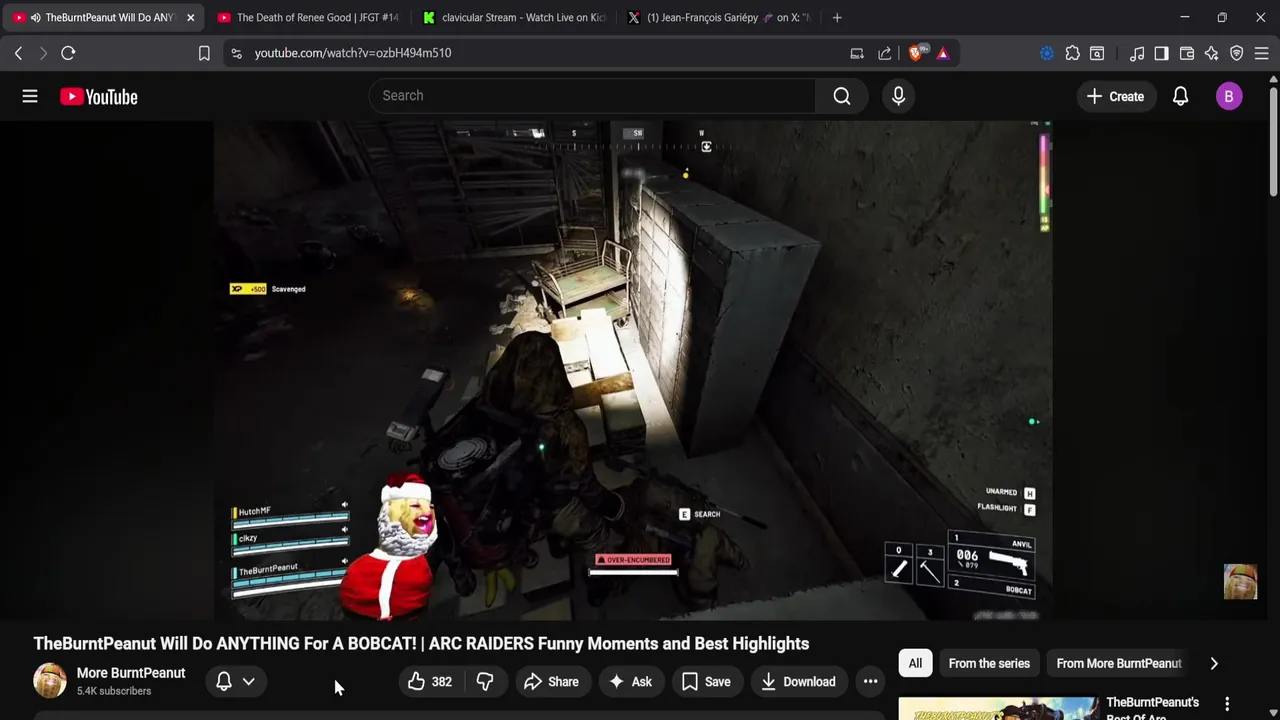
Task: Open Brave VPN shield icon
Action: point(1237,53)
